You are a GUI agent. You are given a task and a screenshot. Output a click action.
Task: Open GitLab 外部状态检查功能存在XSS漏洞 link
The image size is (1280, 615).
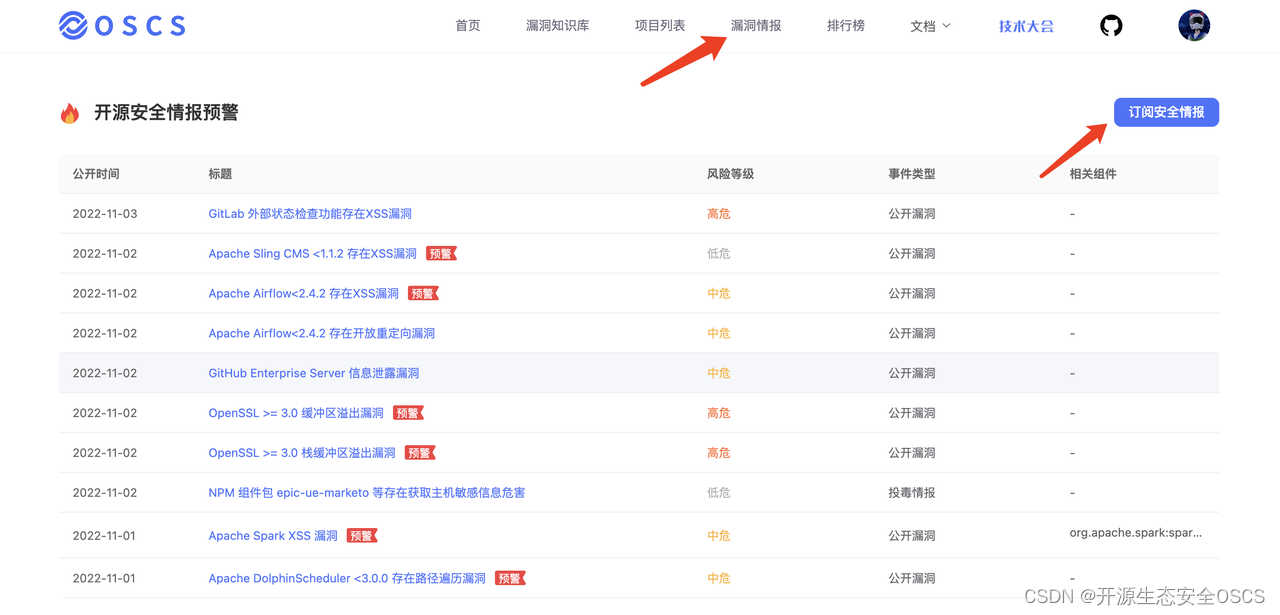(x=310, y=214)
